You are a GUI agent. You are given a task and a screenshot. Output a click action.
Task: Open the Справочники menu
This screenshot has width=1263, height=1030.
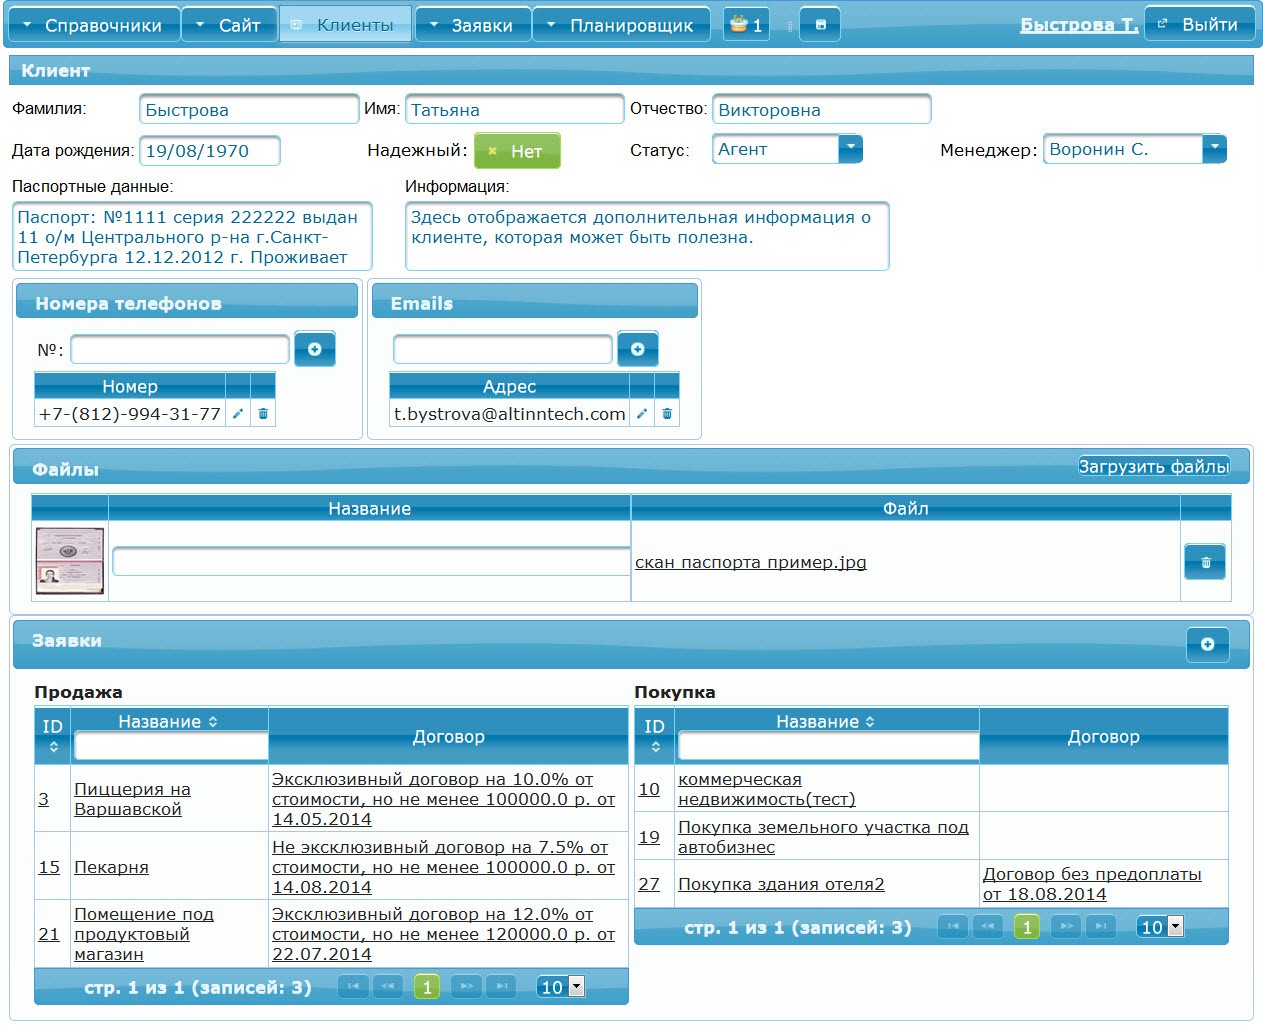93,25
